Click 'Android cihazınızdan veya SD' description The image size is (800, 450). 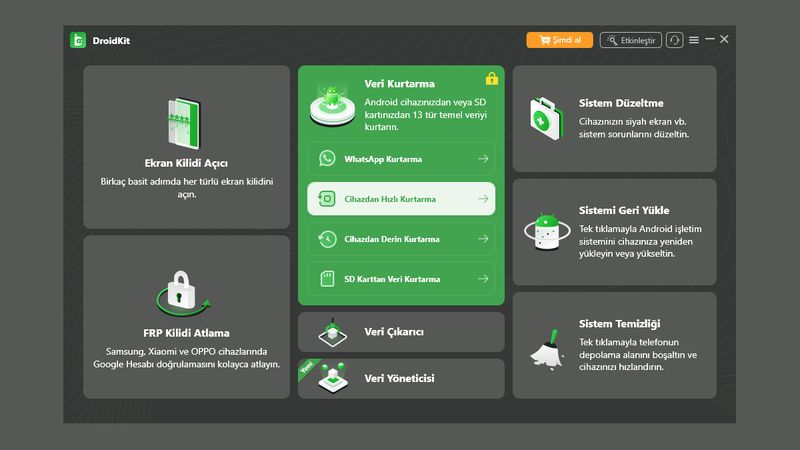(x=426, y=115)
